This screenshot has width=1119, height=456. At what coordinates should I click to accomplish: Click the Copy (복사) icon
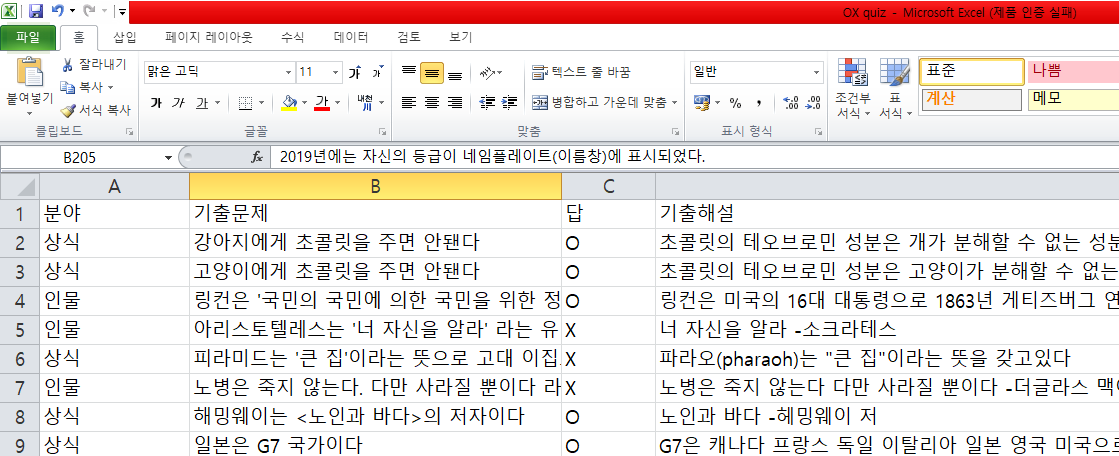pos(68,87)
